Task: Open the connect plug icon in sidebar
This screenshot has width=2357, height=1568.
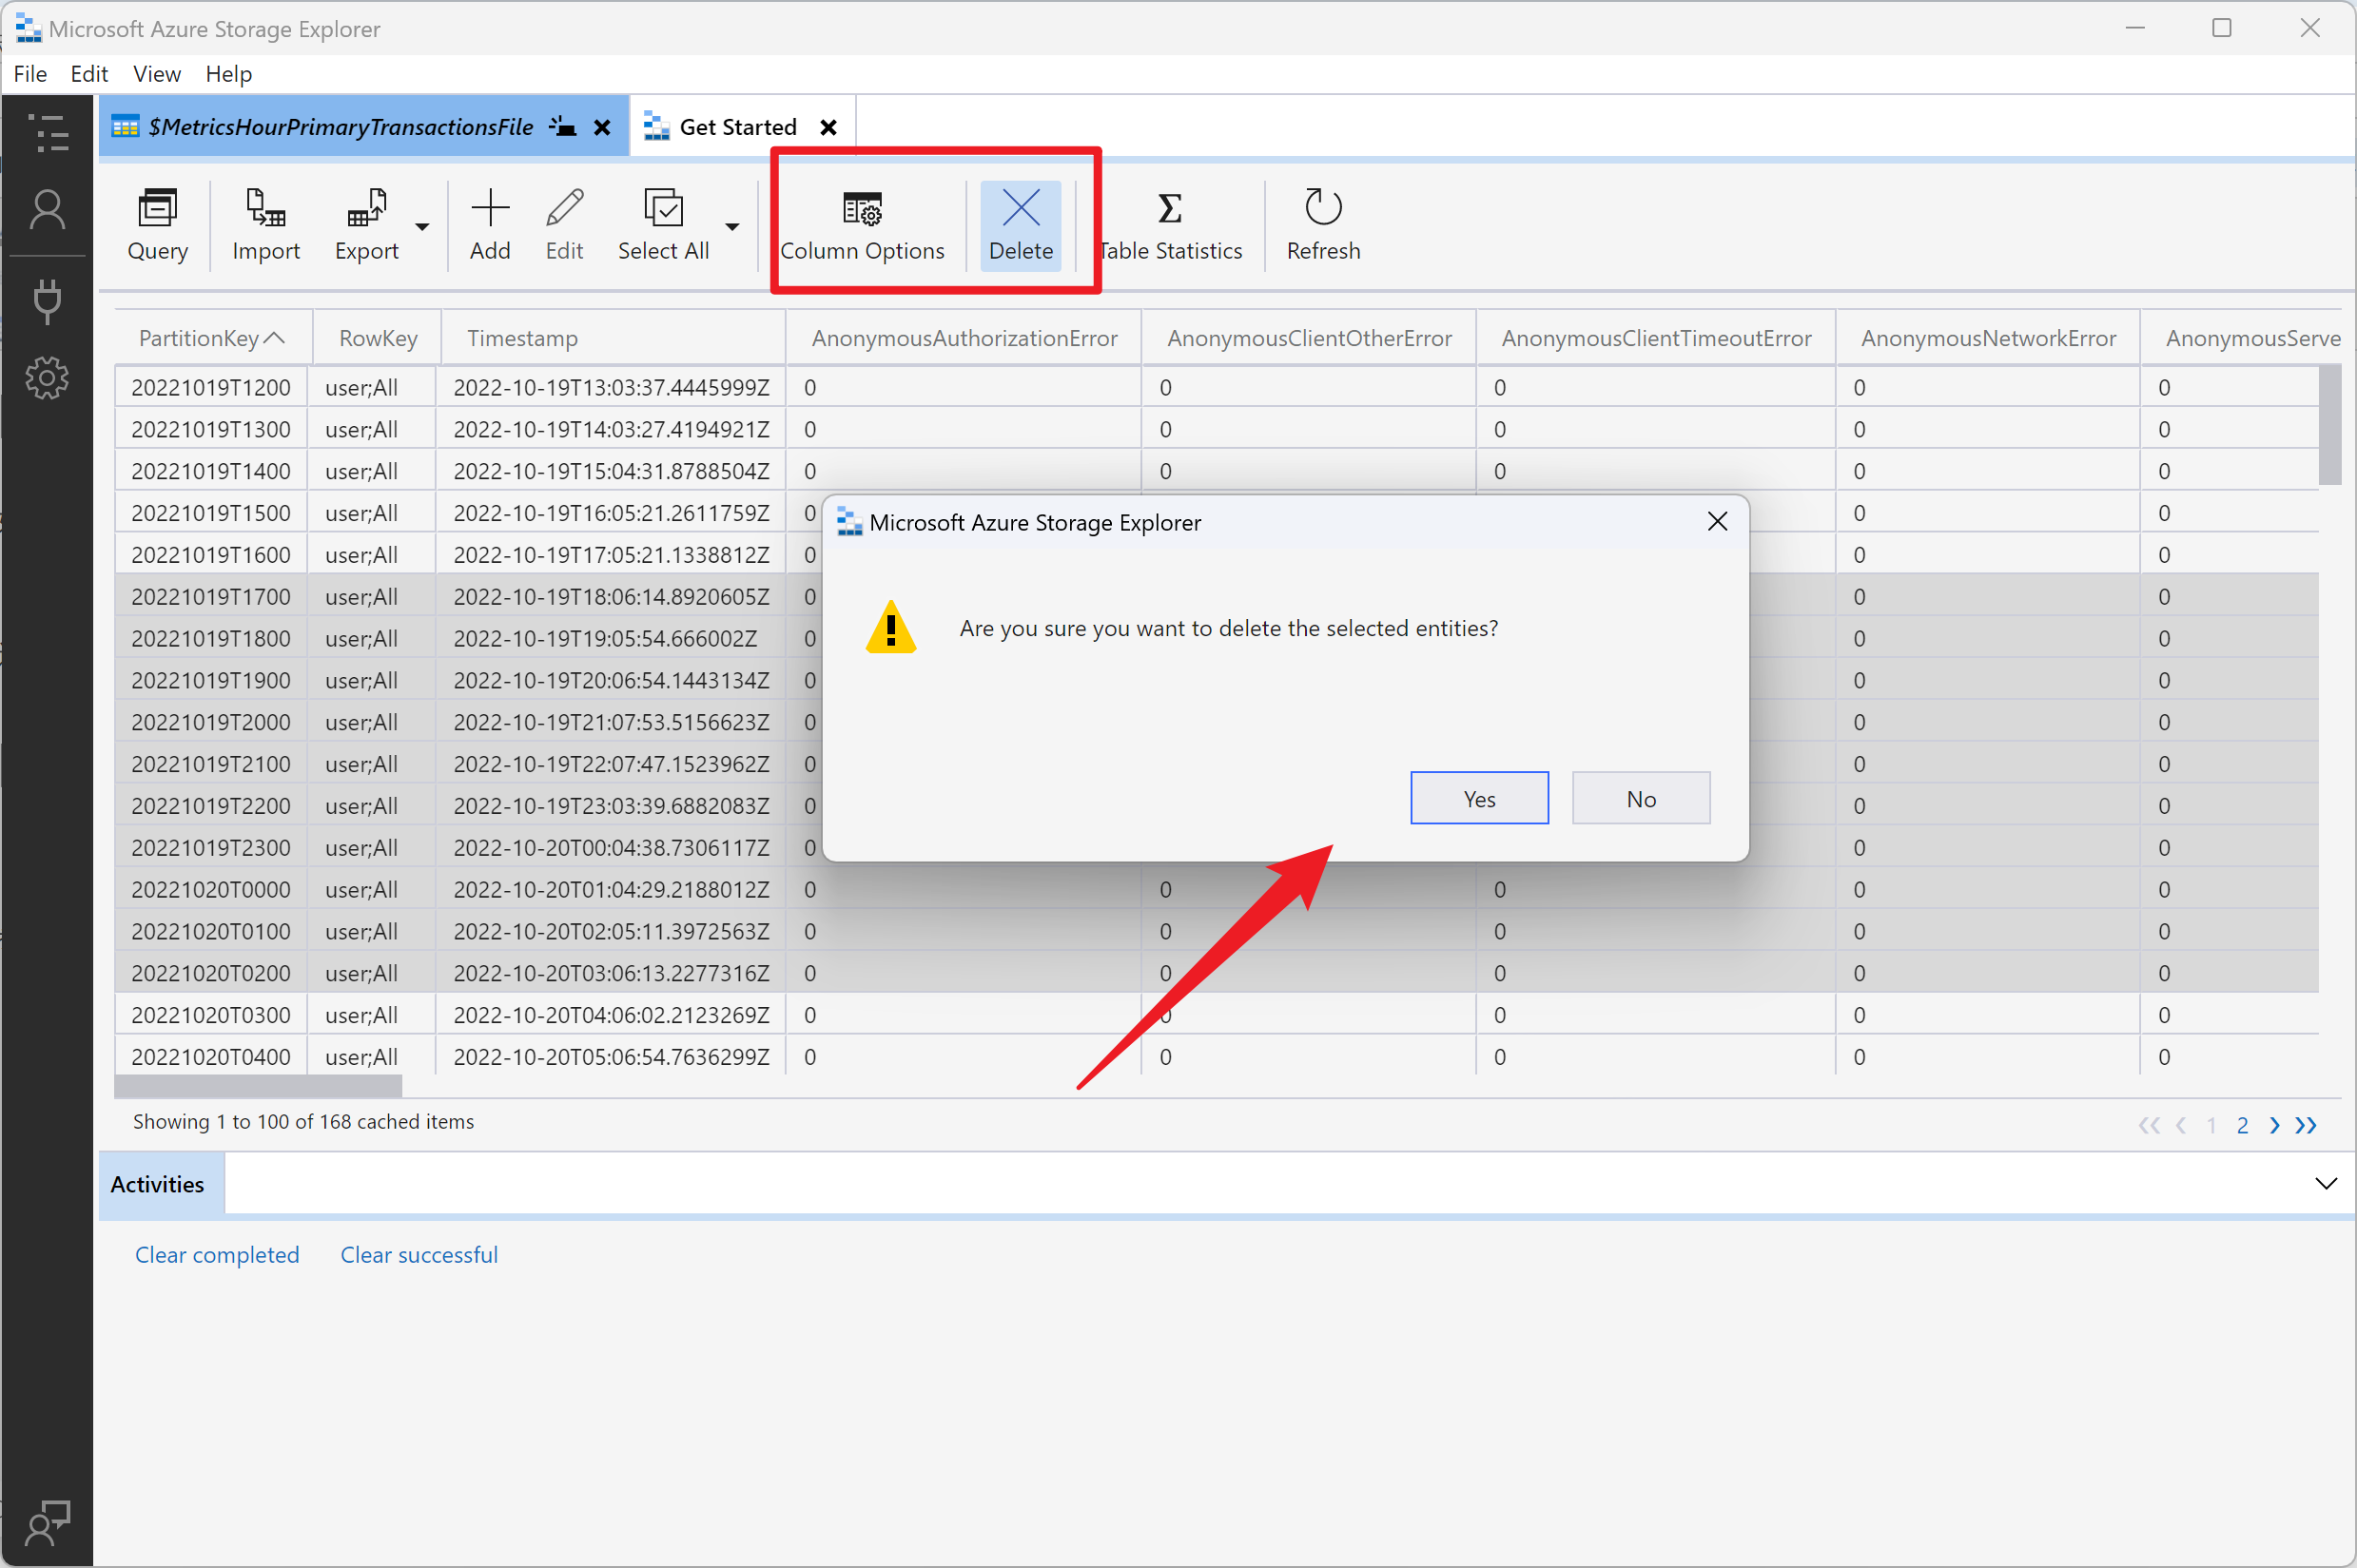Action: (x=47, y=301)
